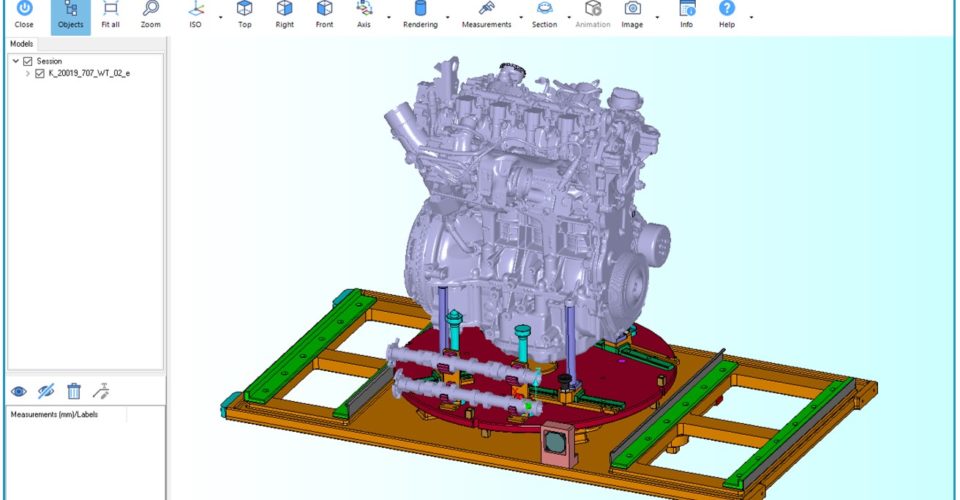Open the Rendering dropdown arrow

(x=447, y=17)
